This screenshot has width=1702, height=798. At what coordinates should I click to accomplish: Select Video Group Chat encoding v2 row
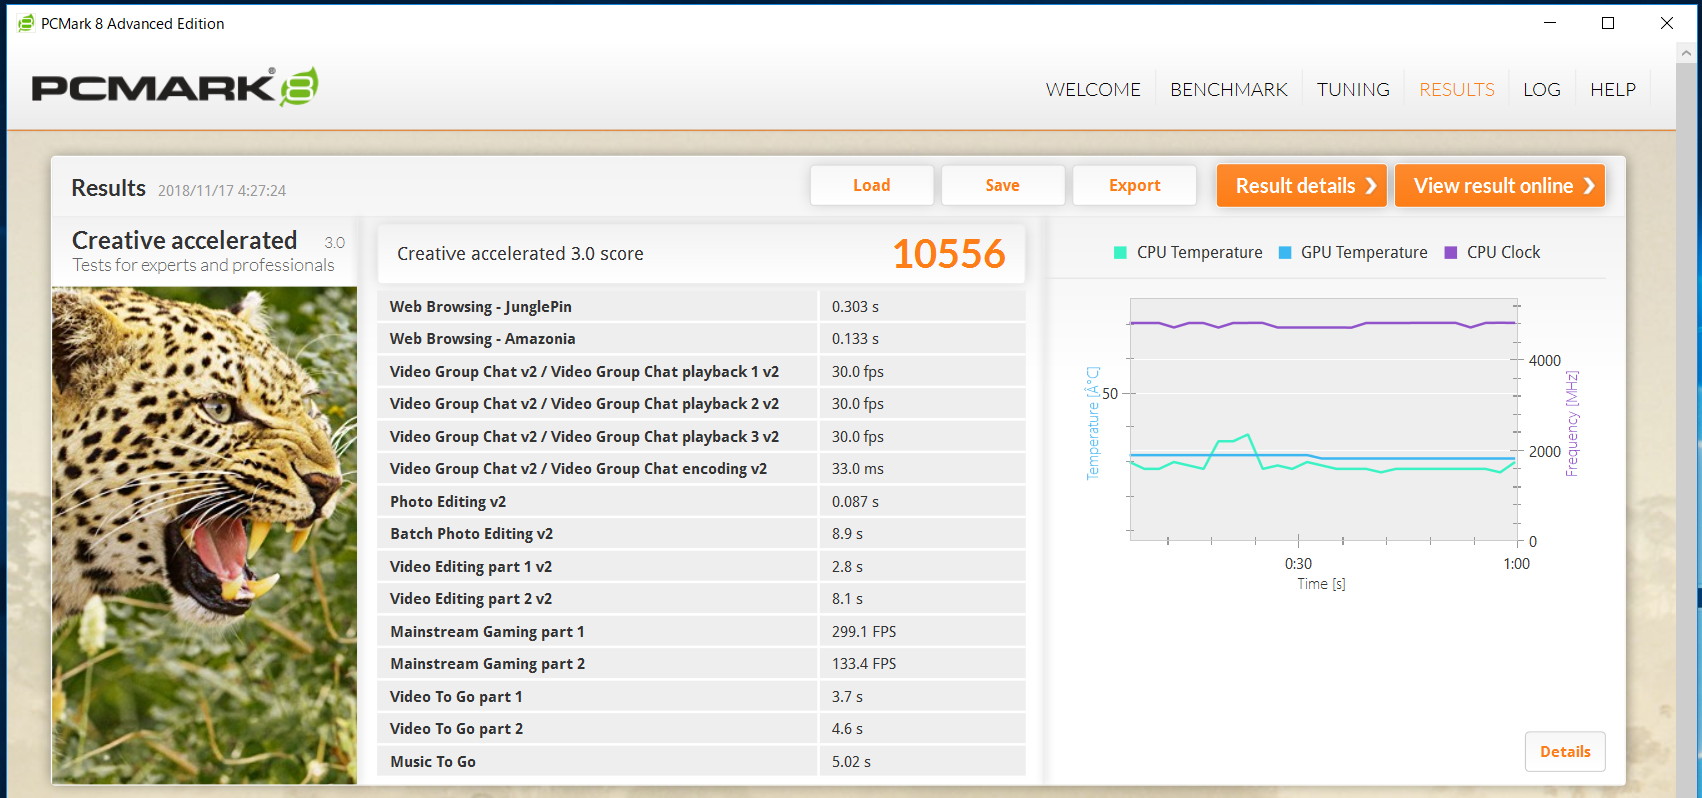701,469
